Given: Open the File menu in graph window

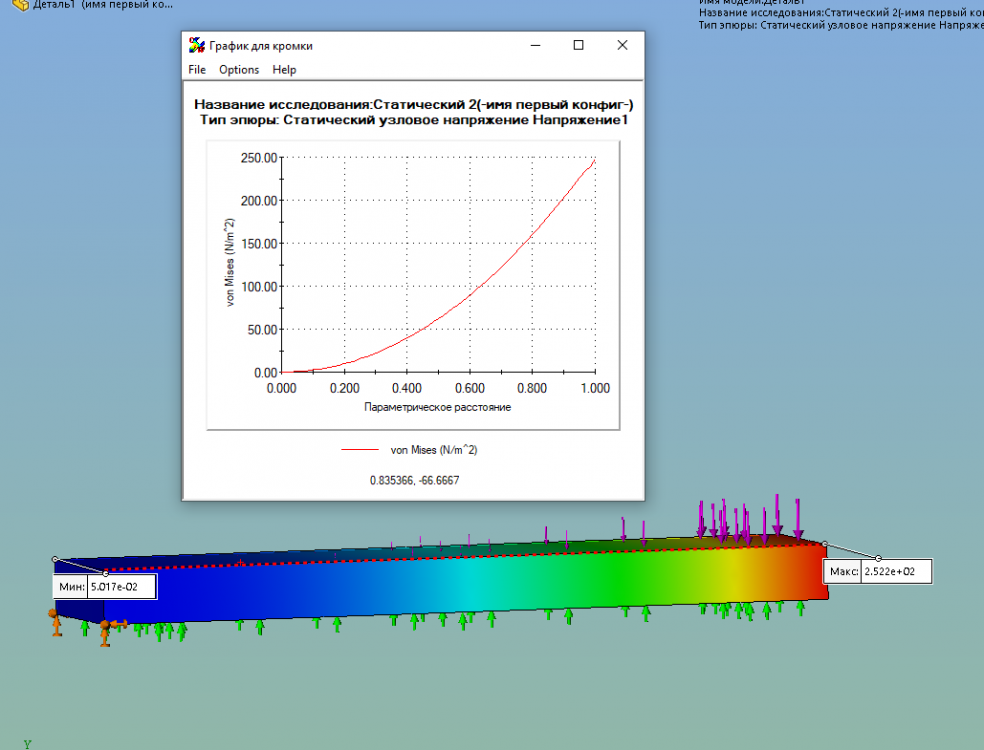Looking at the screenshot, I should [x=197, y=70].
